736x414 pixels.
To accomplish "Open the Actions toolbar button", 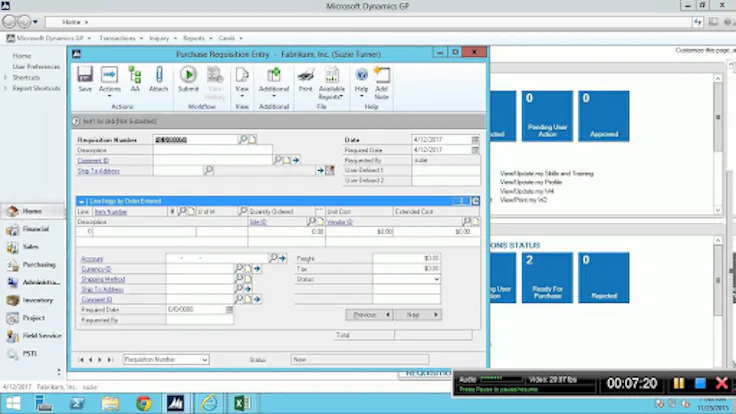I will pyautogui.click(x=109, y=81).
